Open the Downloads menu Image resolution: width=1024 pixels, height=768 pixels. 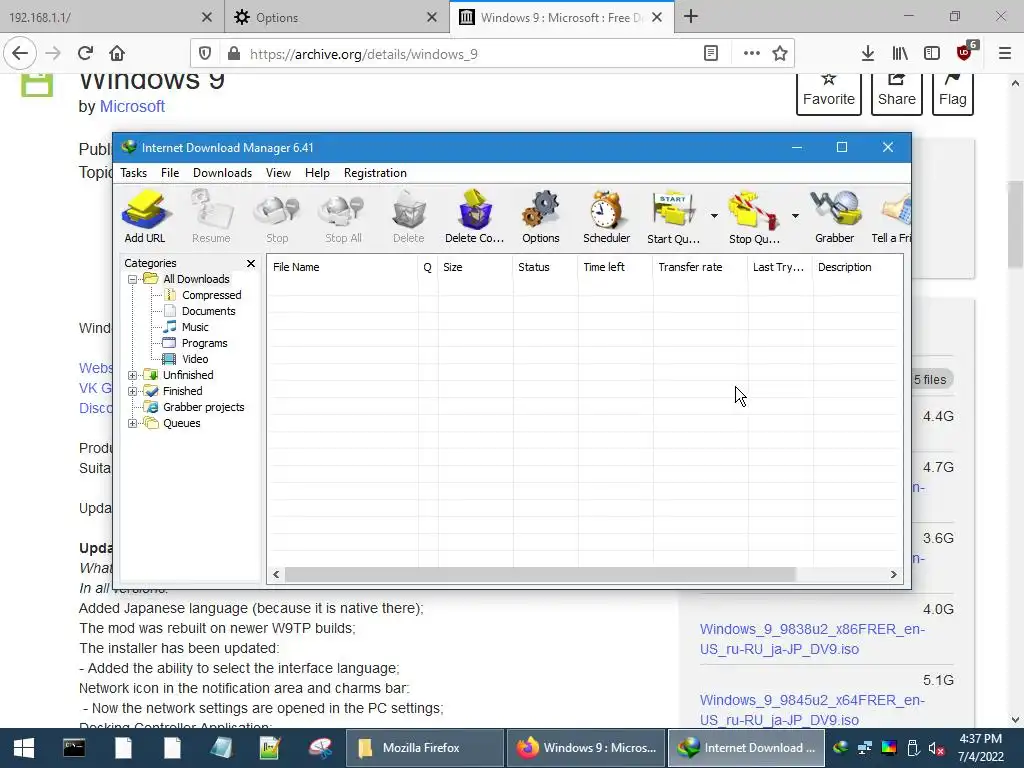point(222,173)
